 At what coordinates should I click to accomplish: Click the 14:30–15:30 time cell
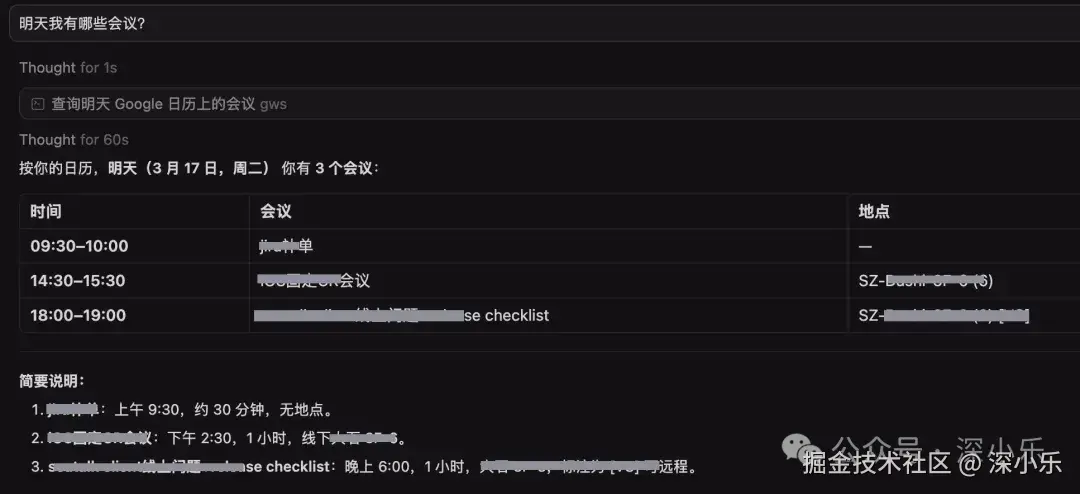(x=78, y=281)
